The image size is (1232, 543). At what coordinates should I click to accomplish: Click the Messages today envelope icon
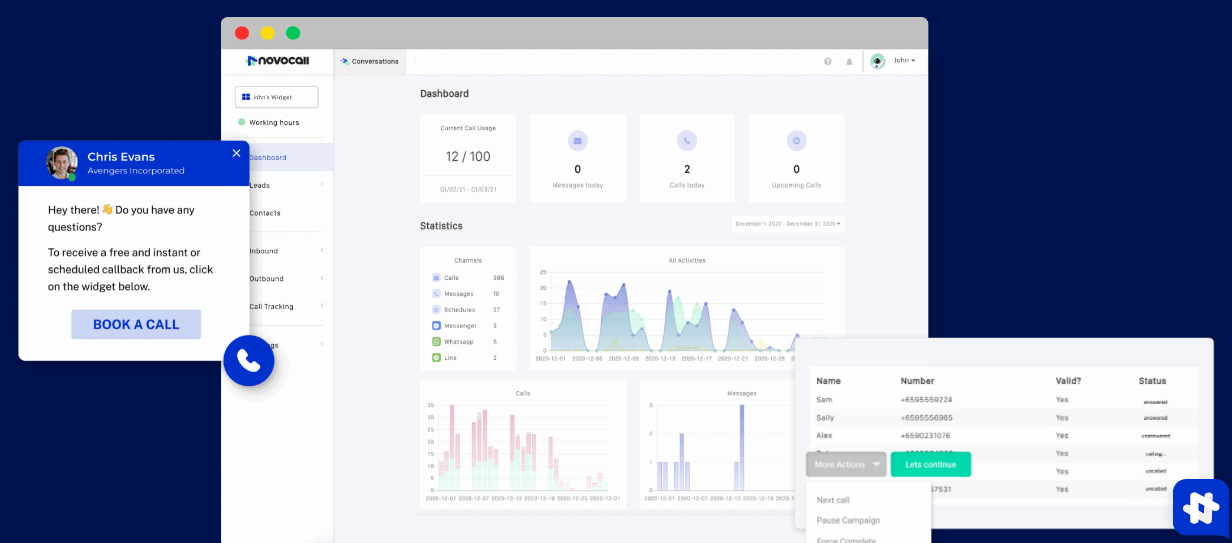tap(577, 140)
